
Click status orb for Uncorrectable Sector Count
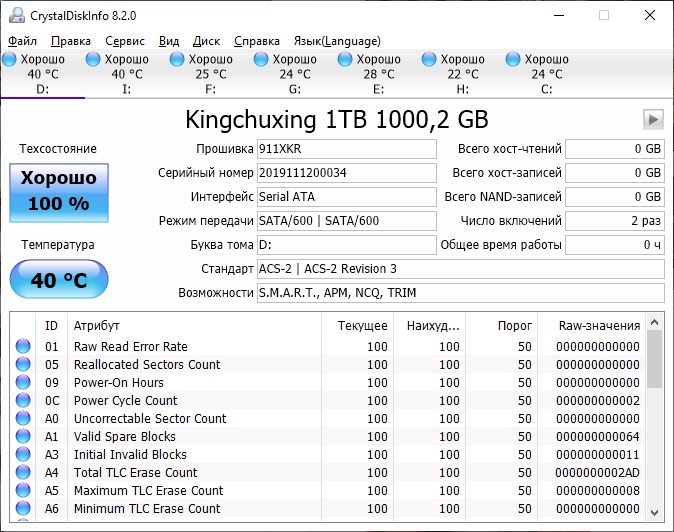point(23,418)
